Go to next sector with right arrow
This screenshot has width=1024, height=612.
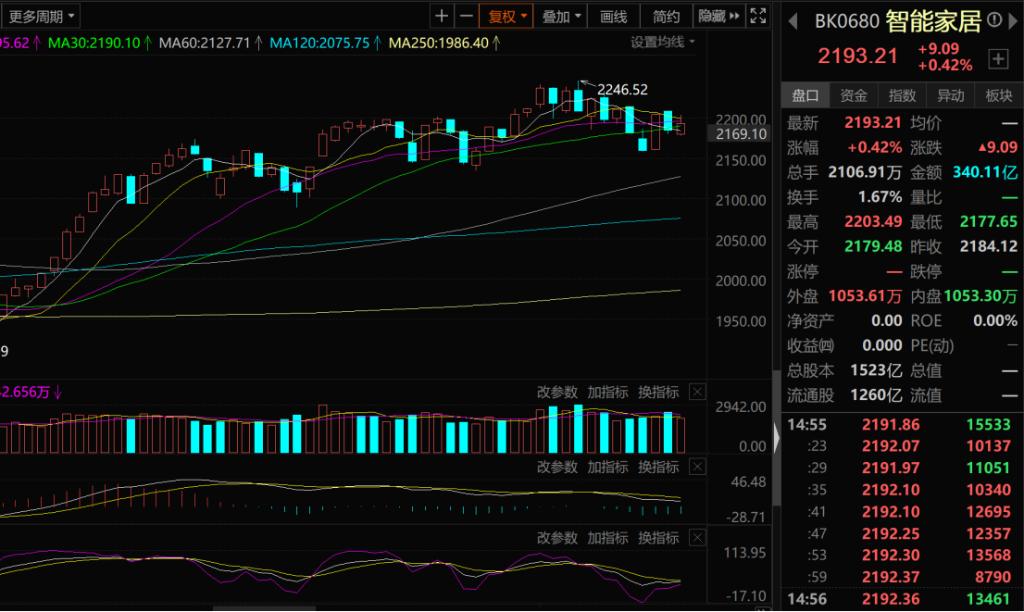pyautogui.click(x=1013, y=21)
